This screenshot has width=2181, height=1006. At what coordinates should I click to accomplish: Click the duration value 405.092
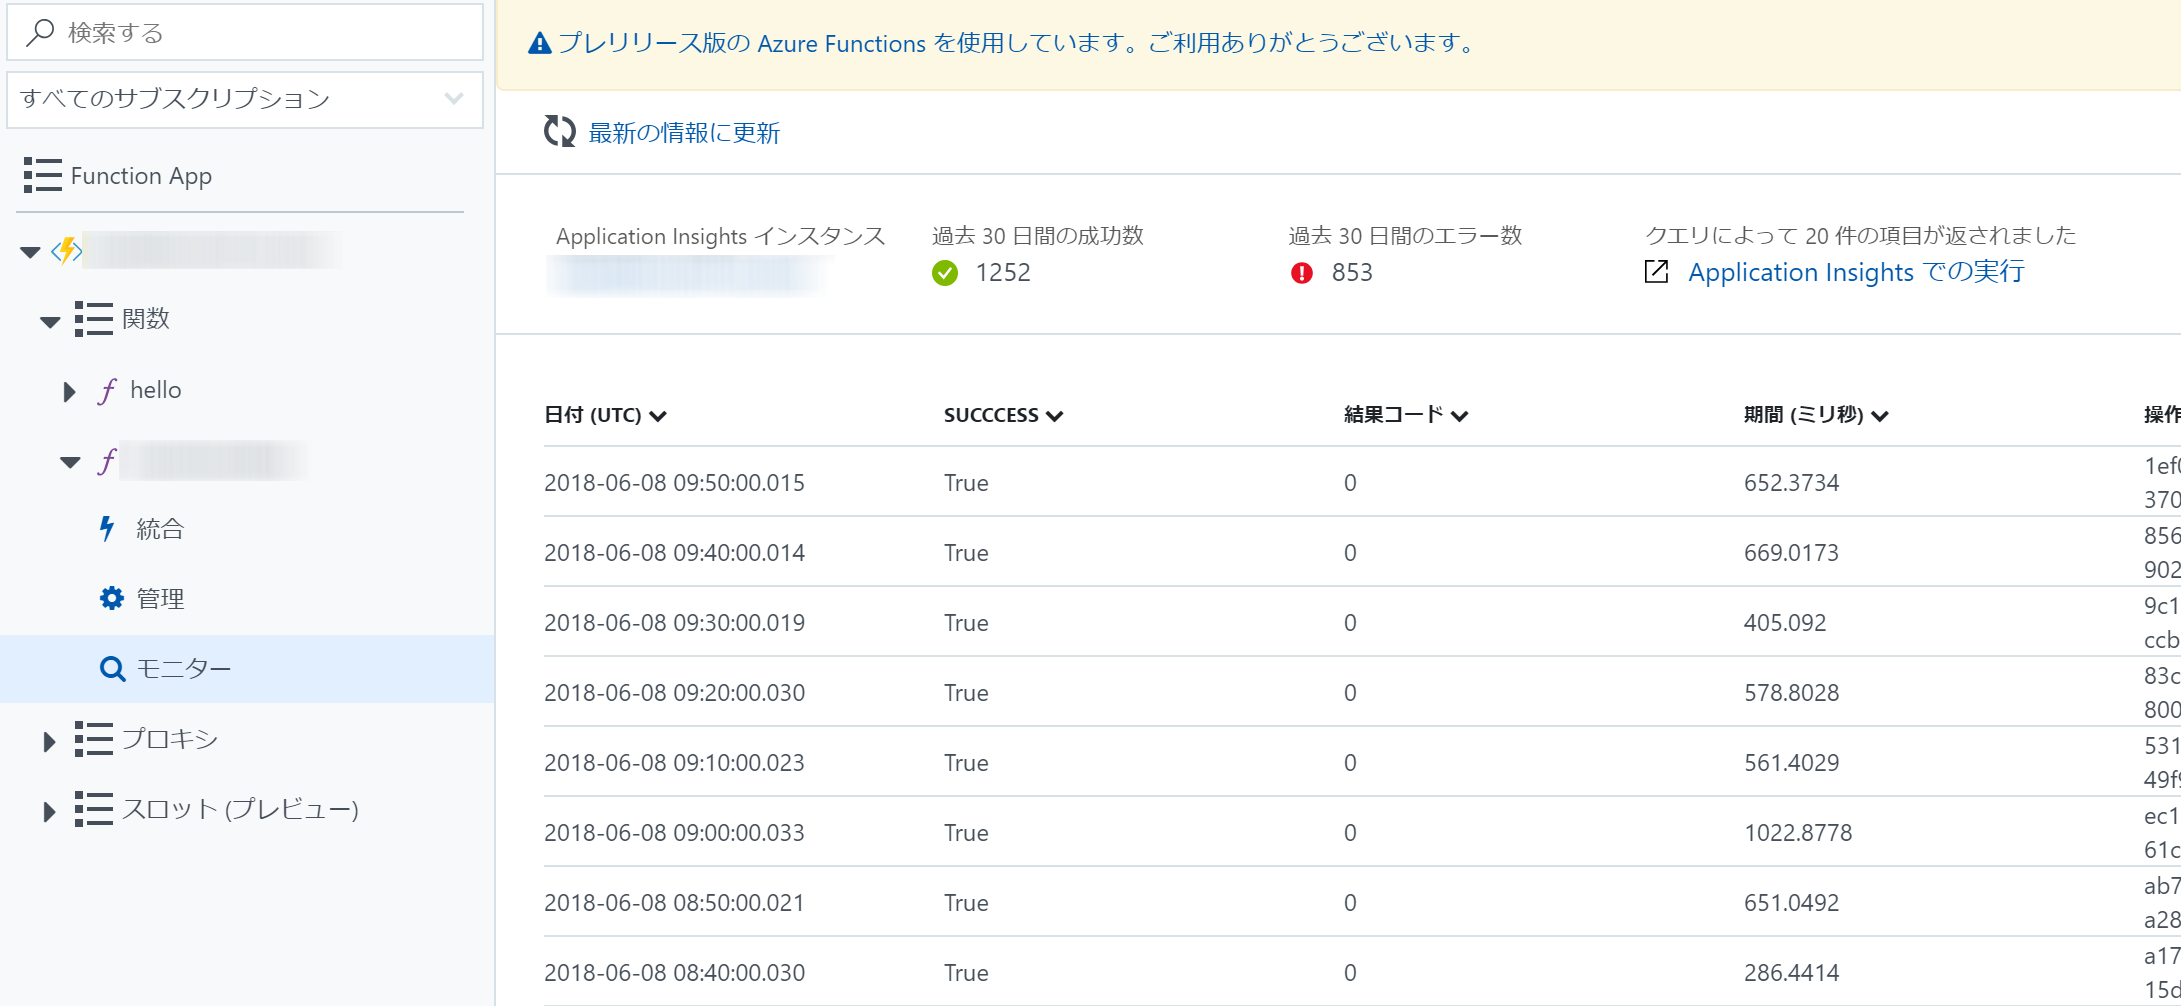pyautogui.click(x=1785, y=623)
